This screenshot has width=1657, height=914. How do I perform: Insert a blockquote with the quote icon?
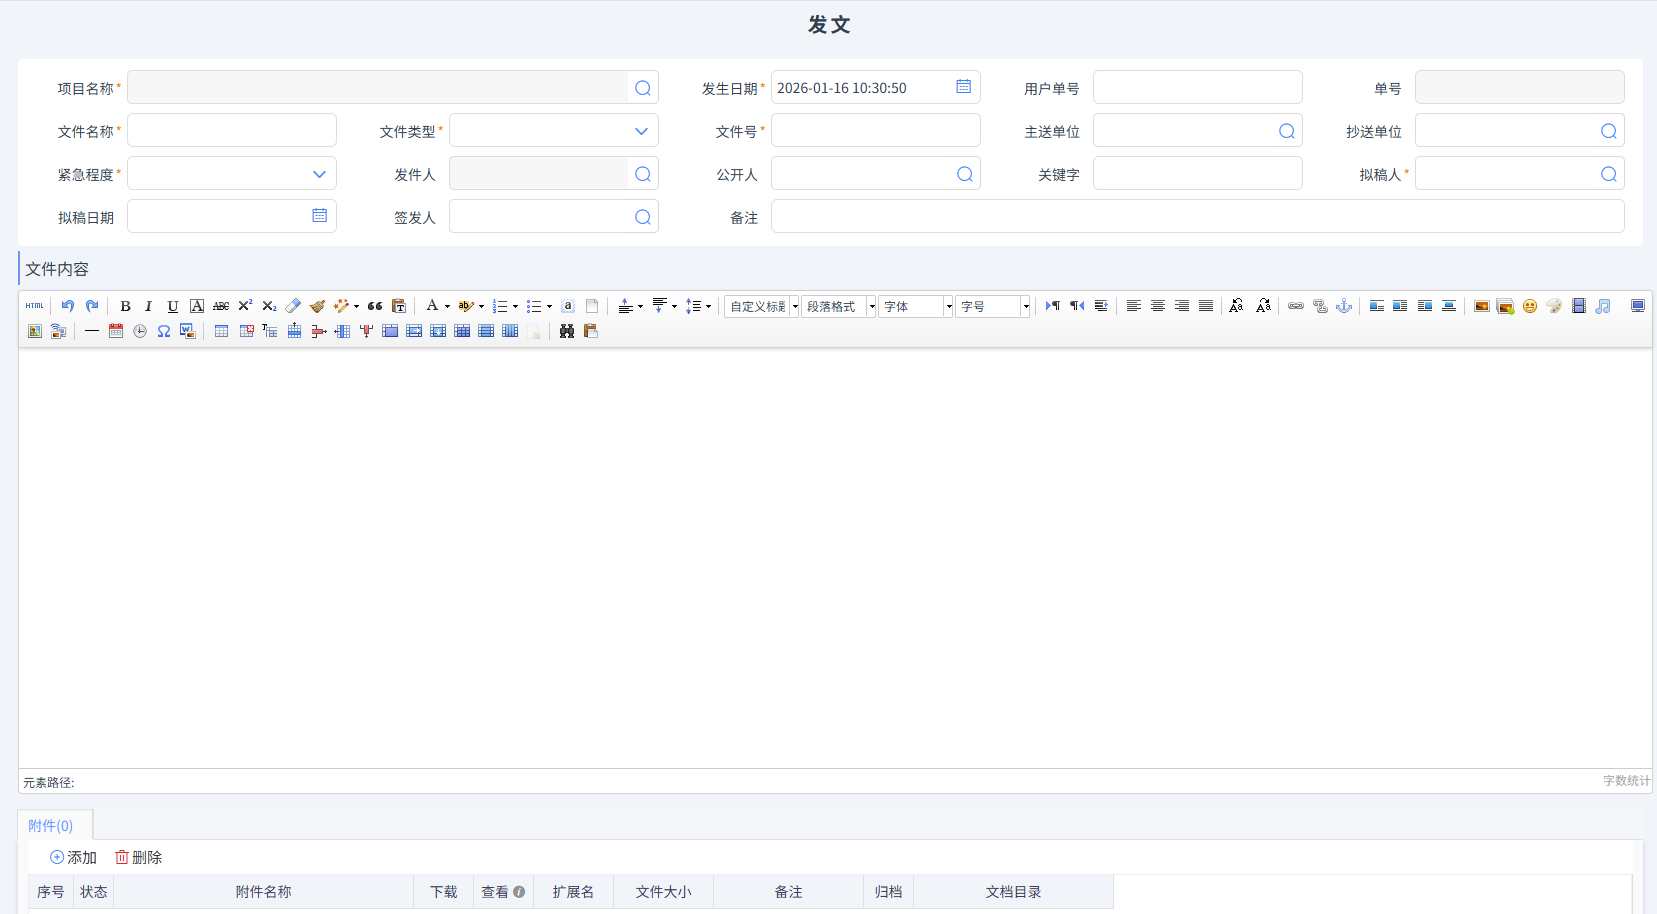375,306
